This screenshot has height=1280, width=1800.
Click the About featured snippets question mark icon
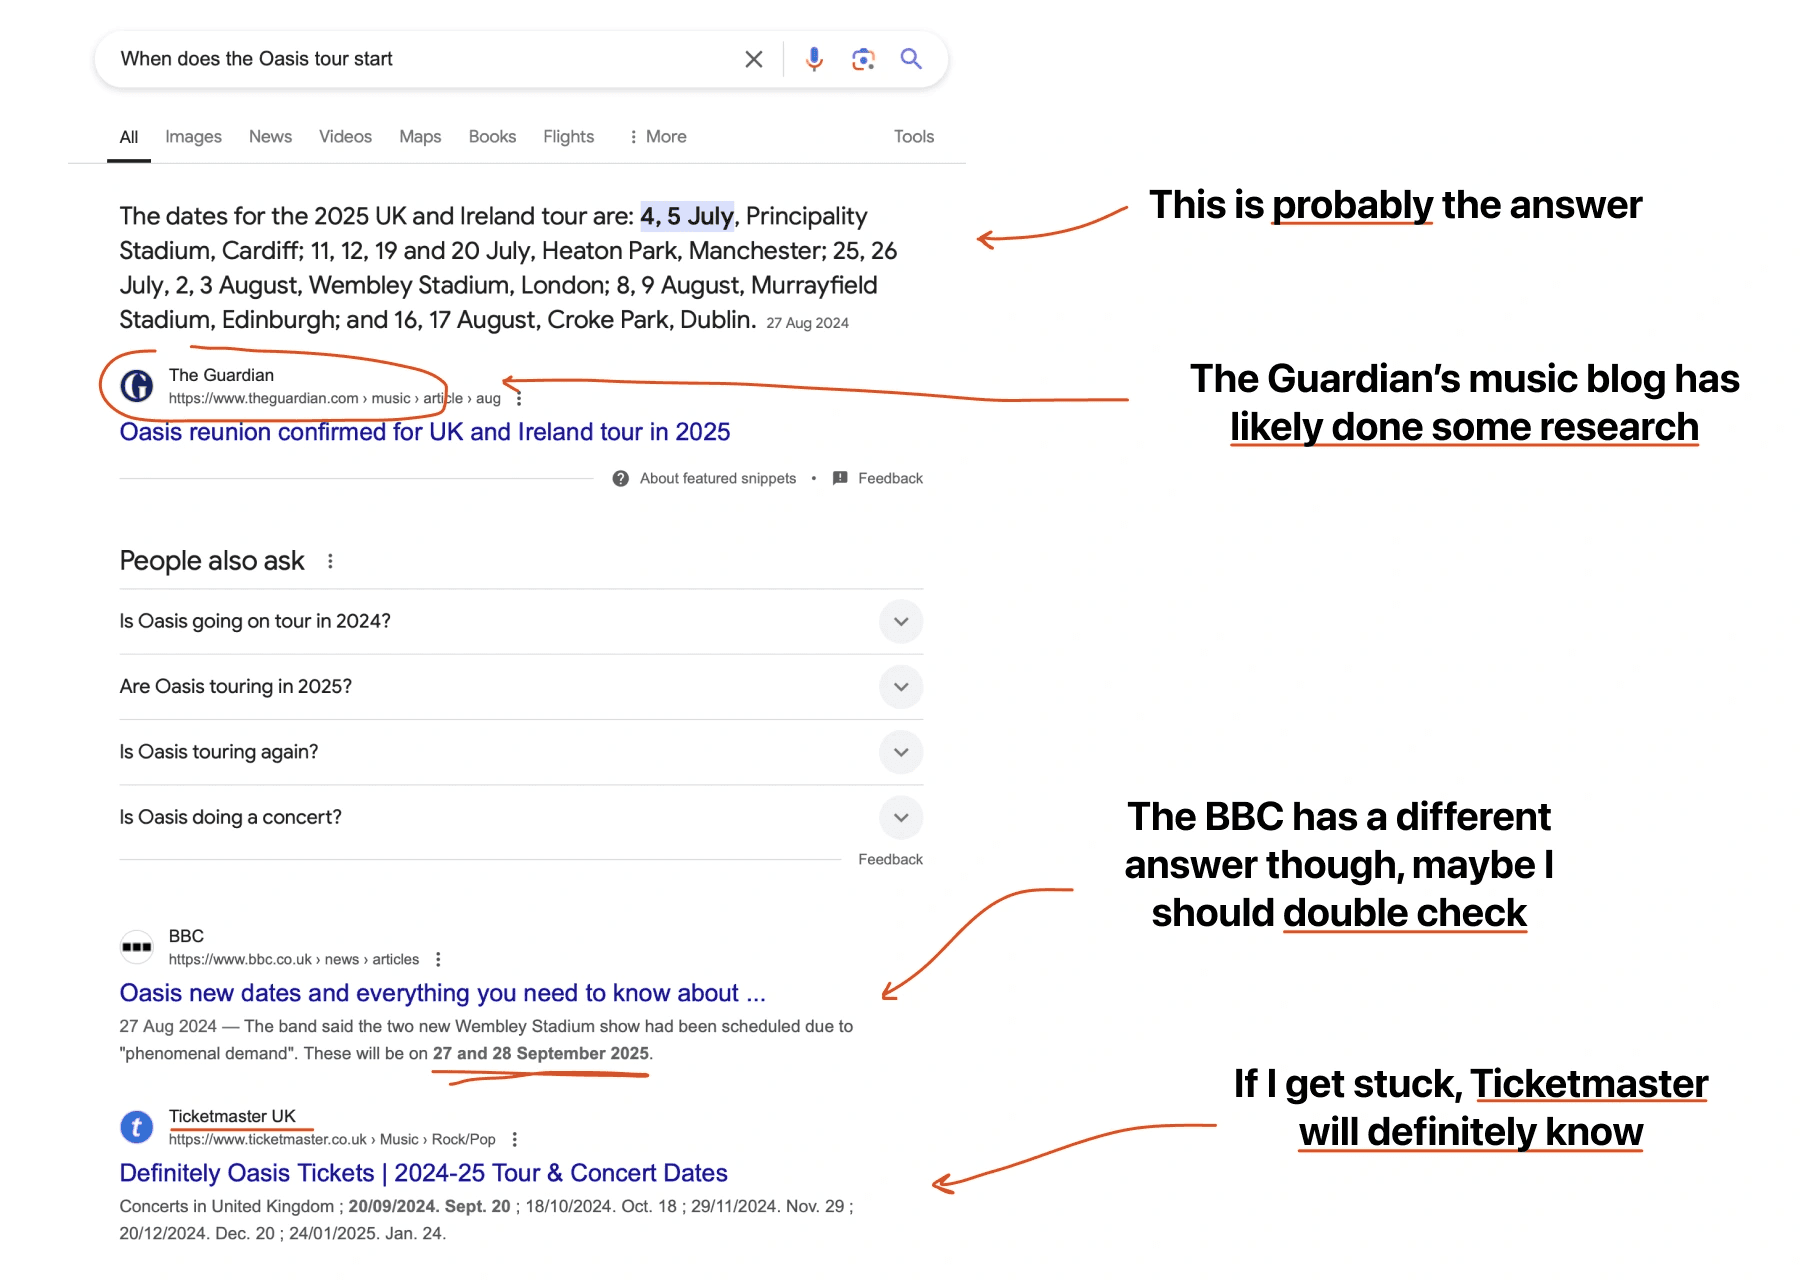pos(621,479)
